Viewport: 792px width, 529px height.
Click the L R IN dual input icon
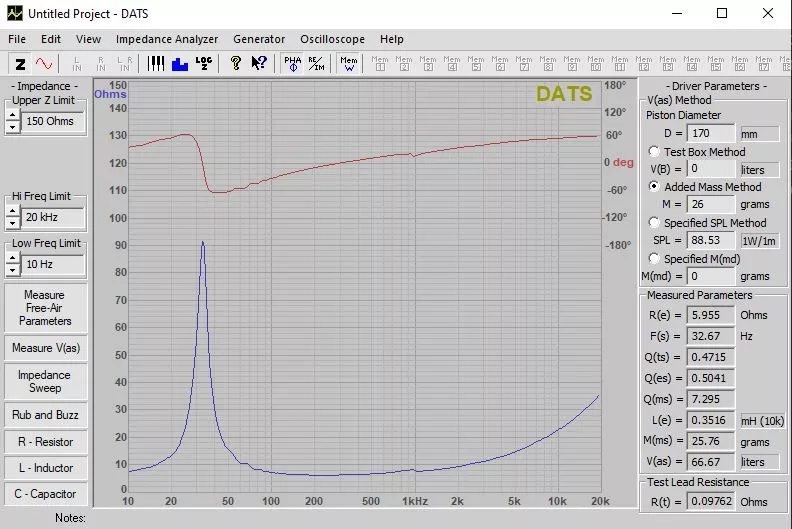coord(124,64)
